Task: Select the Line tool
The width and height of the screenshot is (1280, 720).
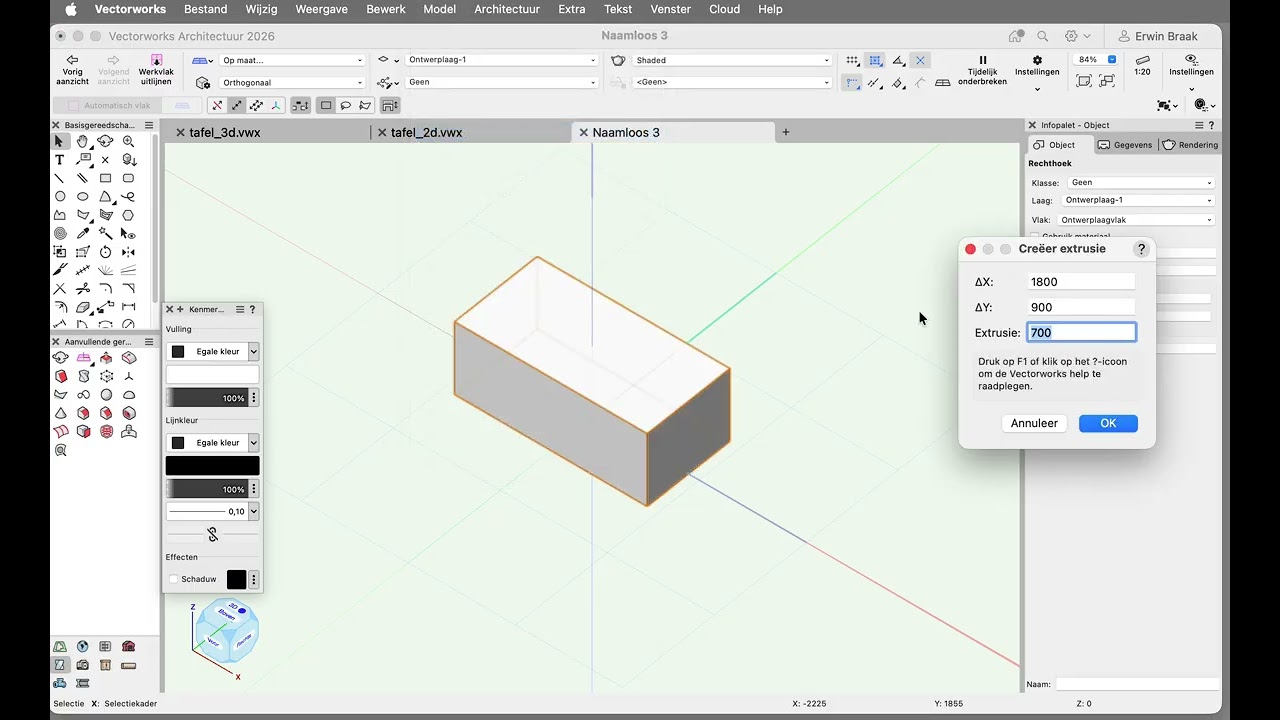Action: click(59, 178)
